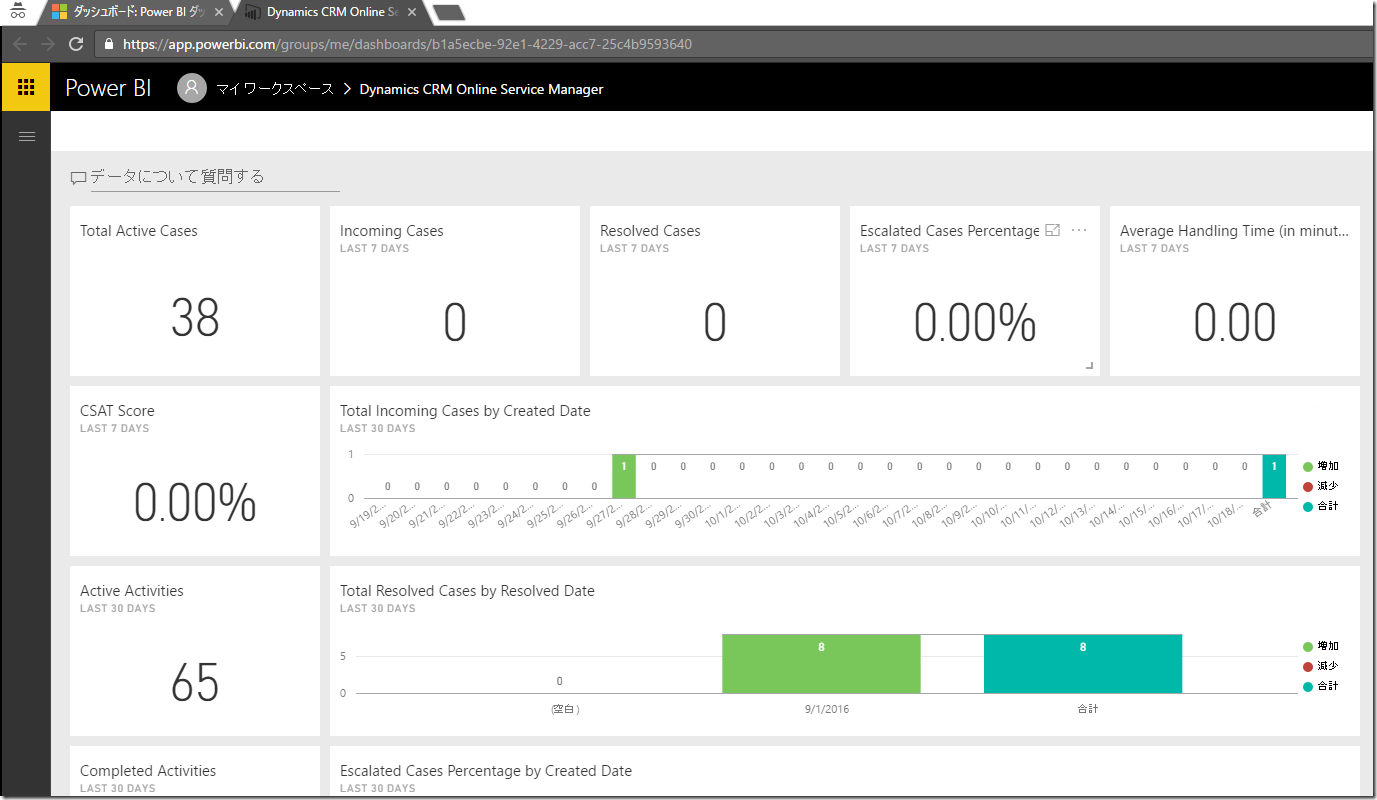Click the Power BI logo text
This screenshot has width=1377, height=800.
pos(108,88)
